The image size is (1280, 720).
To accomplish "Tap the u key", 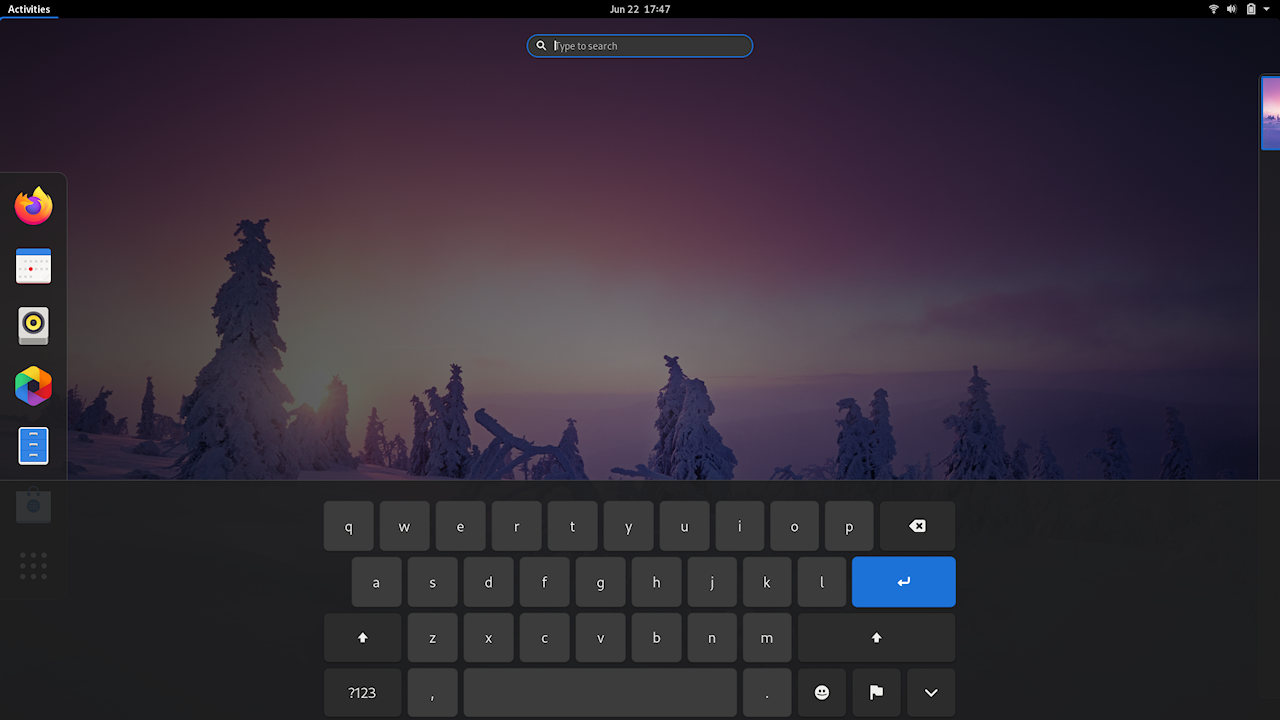I will click(x=684, y=526).
